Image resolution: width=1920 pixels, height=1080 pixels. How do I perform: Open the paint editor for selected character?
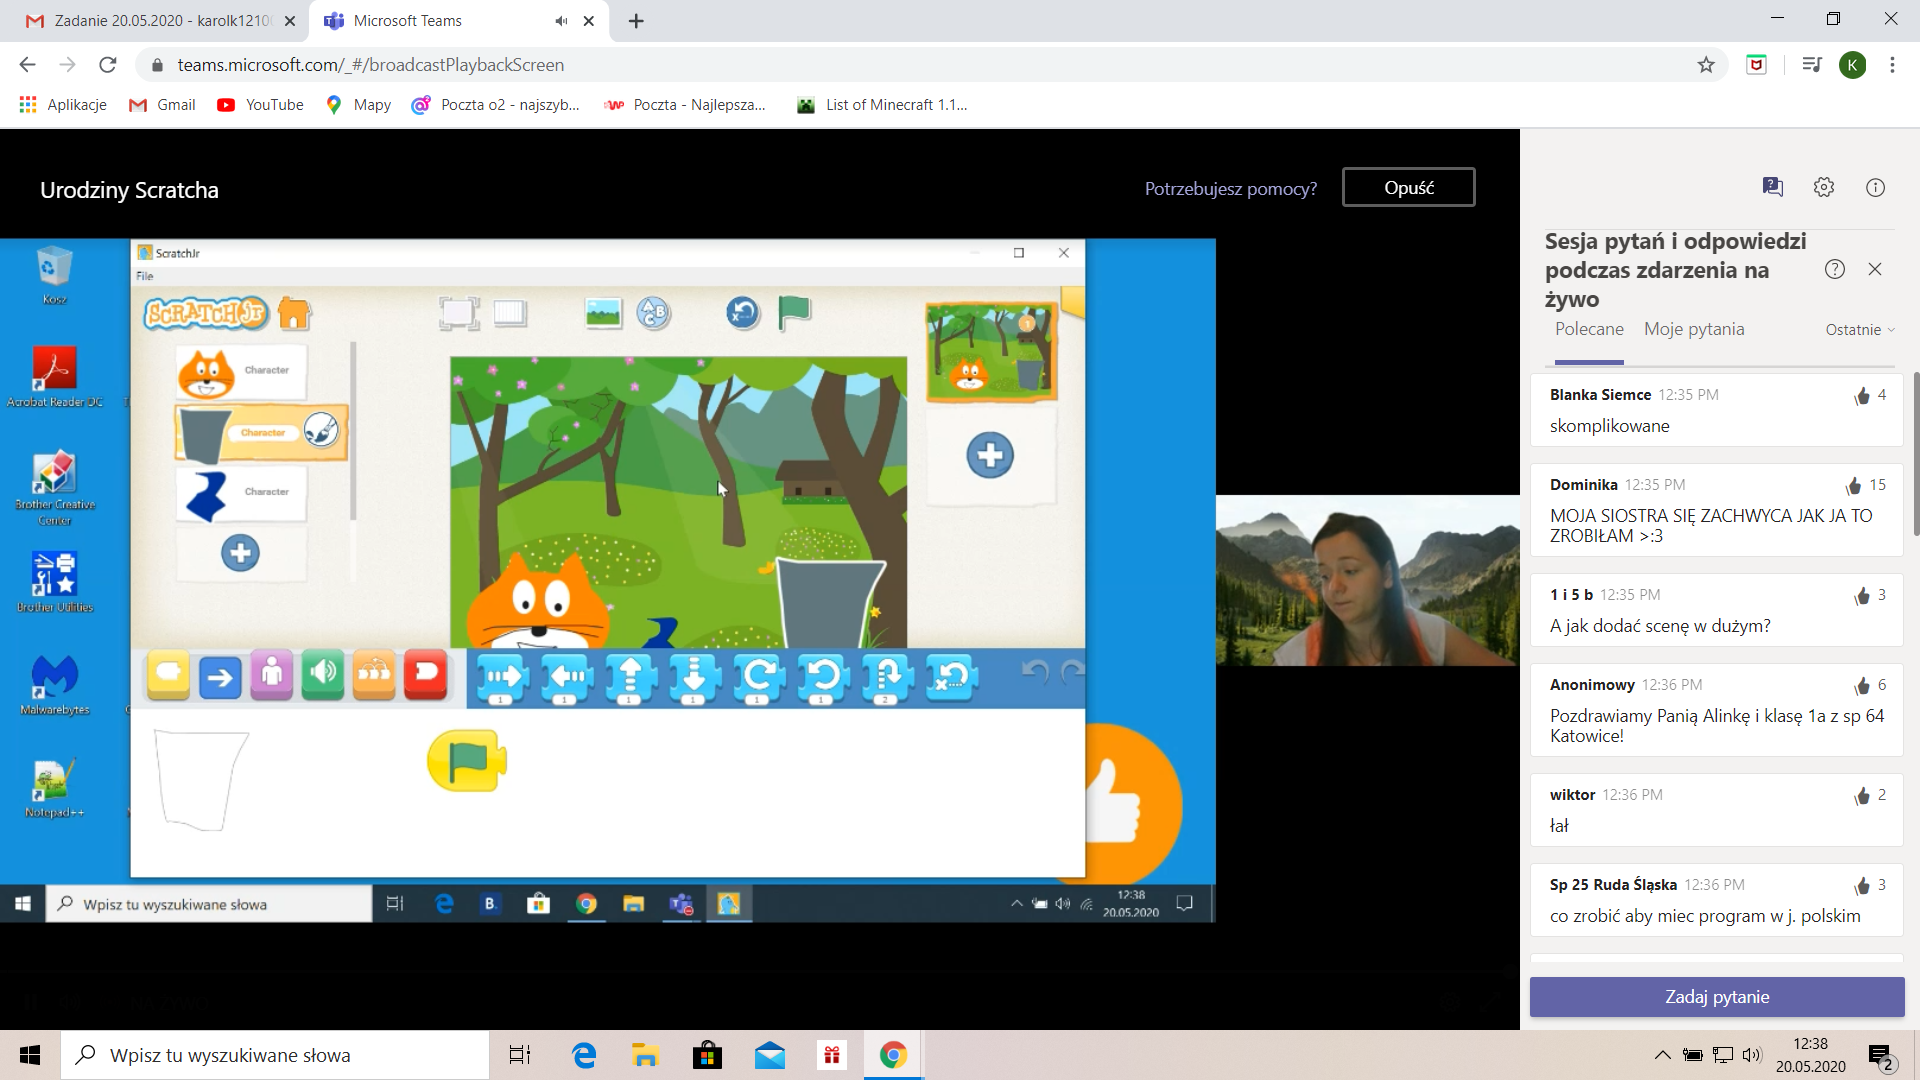tap(321, 431)
